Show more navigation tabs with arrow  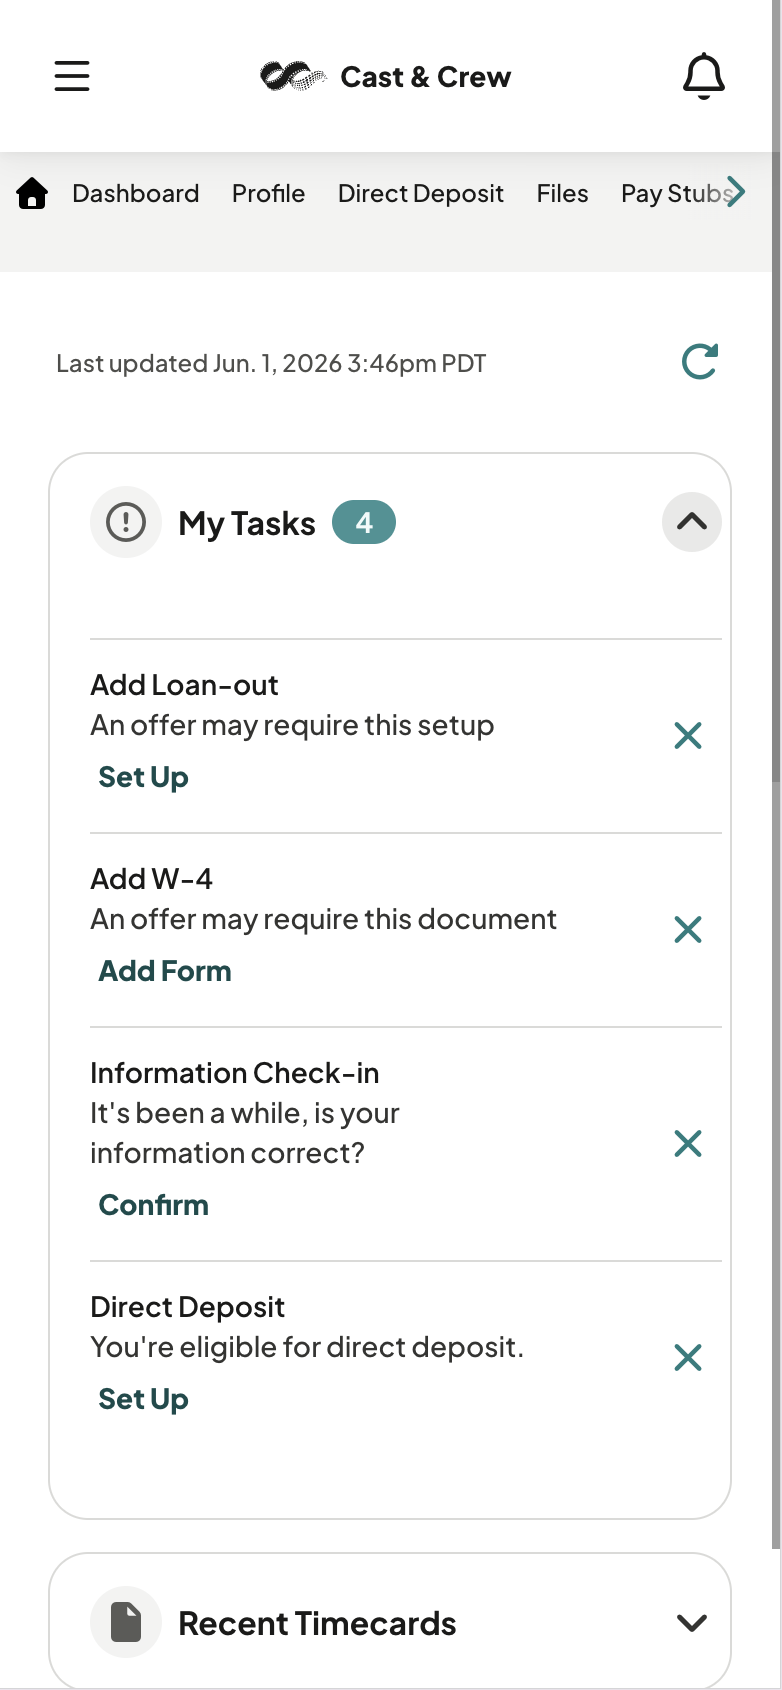[736, 191]
